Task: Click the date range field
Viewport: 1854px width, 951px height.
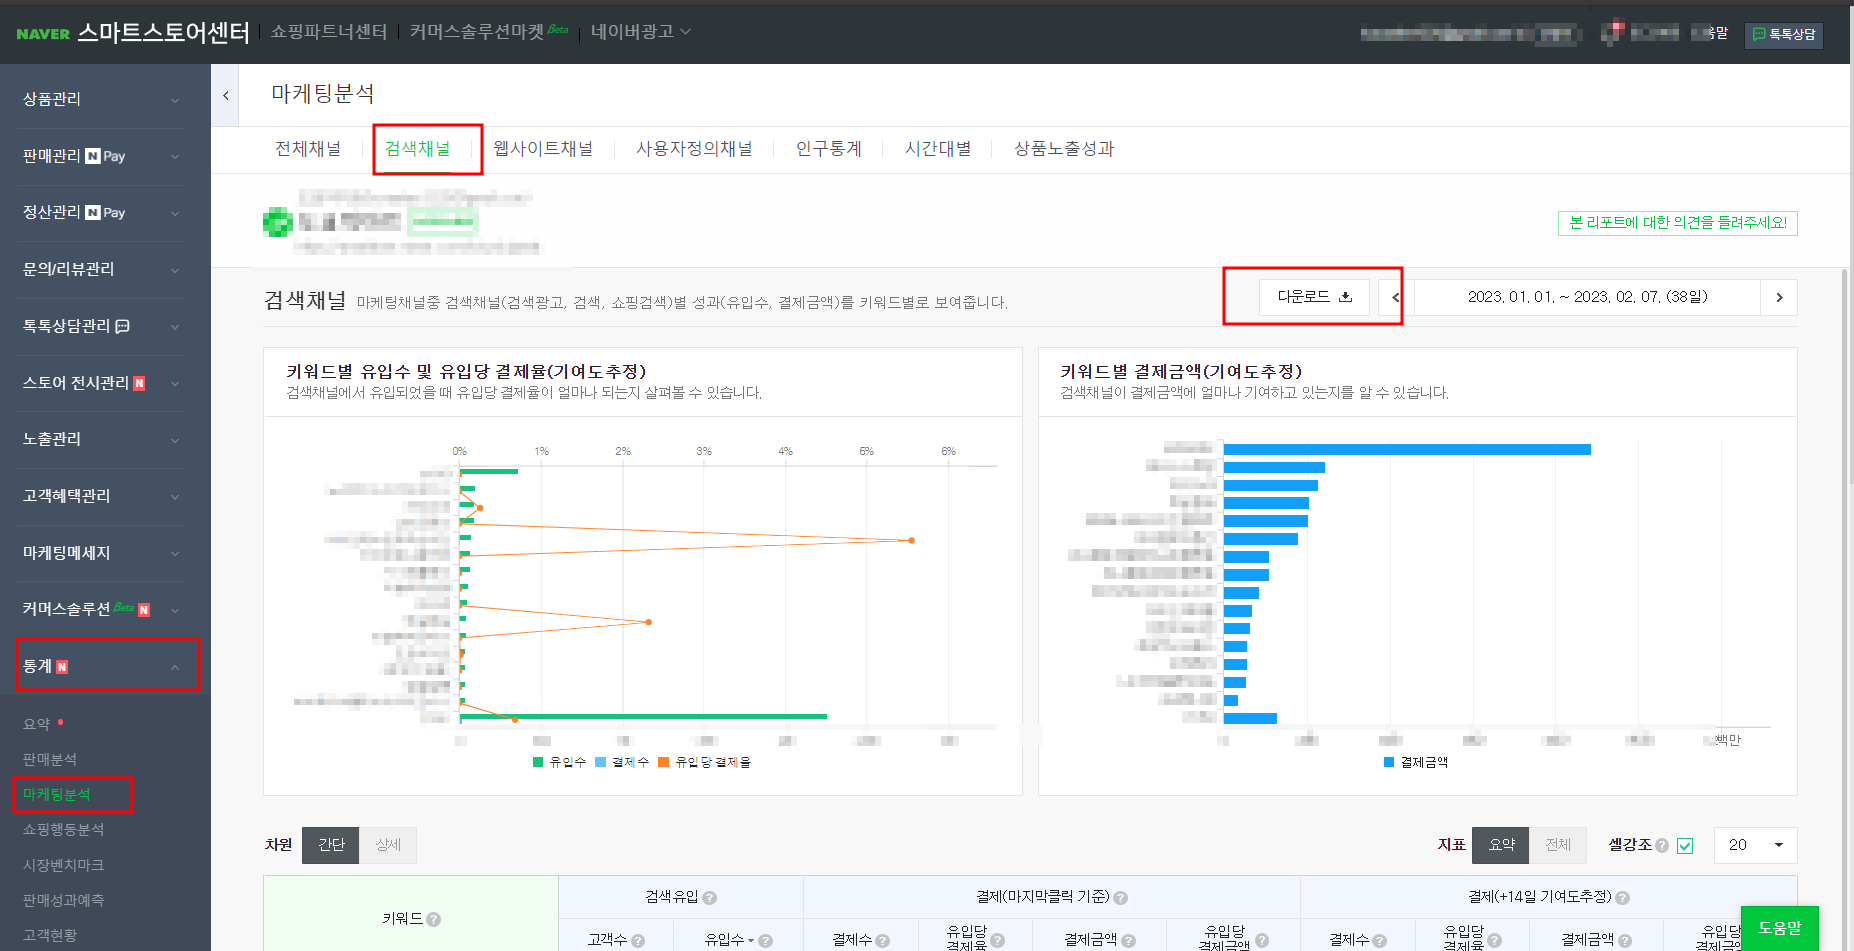Action: tap(1587, 298)
